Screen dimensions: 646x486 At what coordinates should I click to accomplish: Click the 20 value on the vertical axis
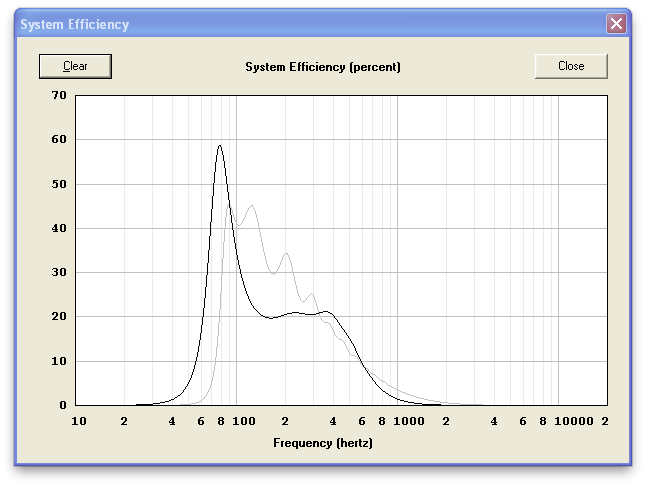click(x=59, y=316)
